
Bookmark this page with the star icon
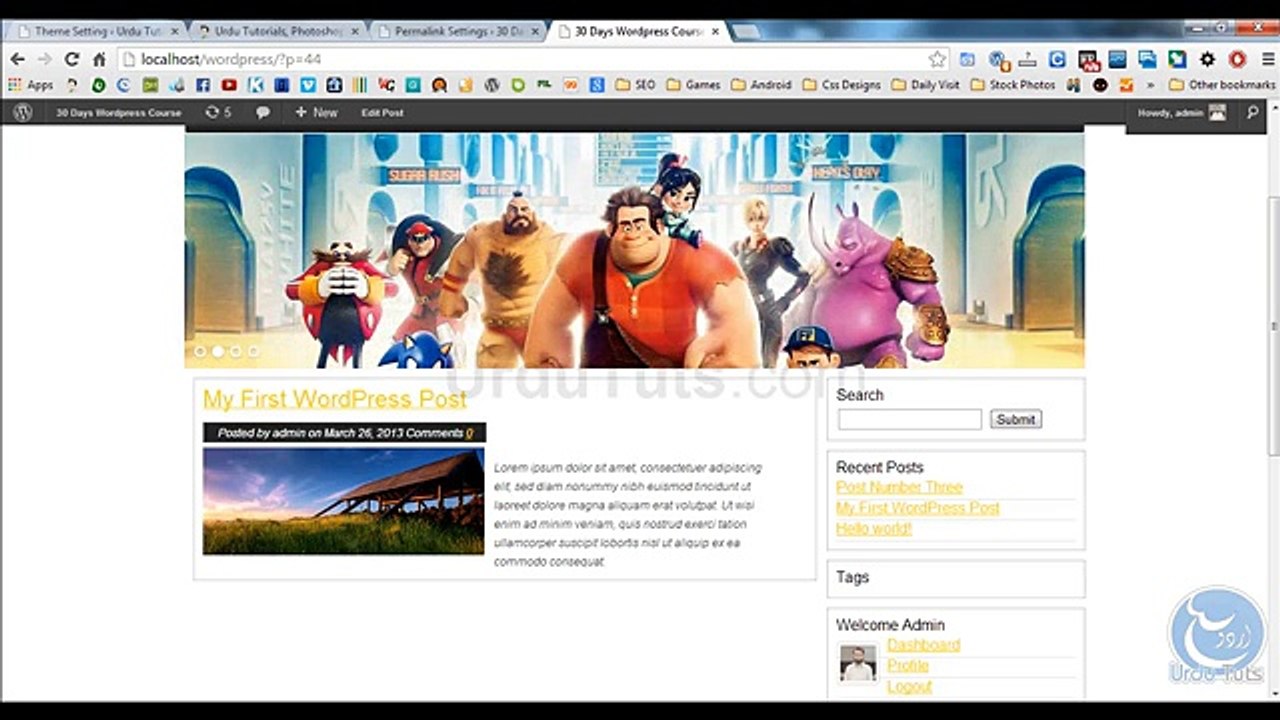[937, 59]
